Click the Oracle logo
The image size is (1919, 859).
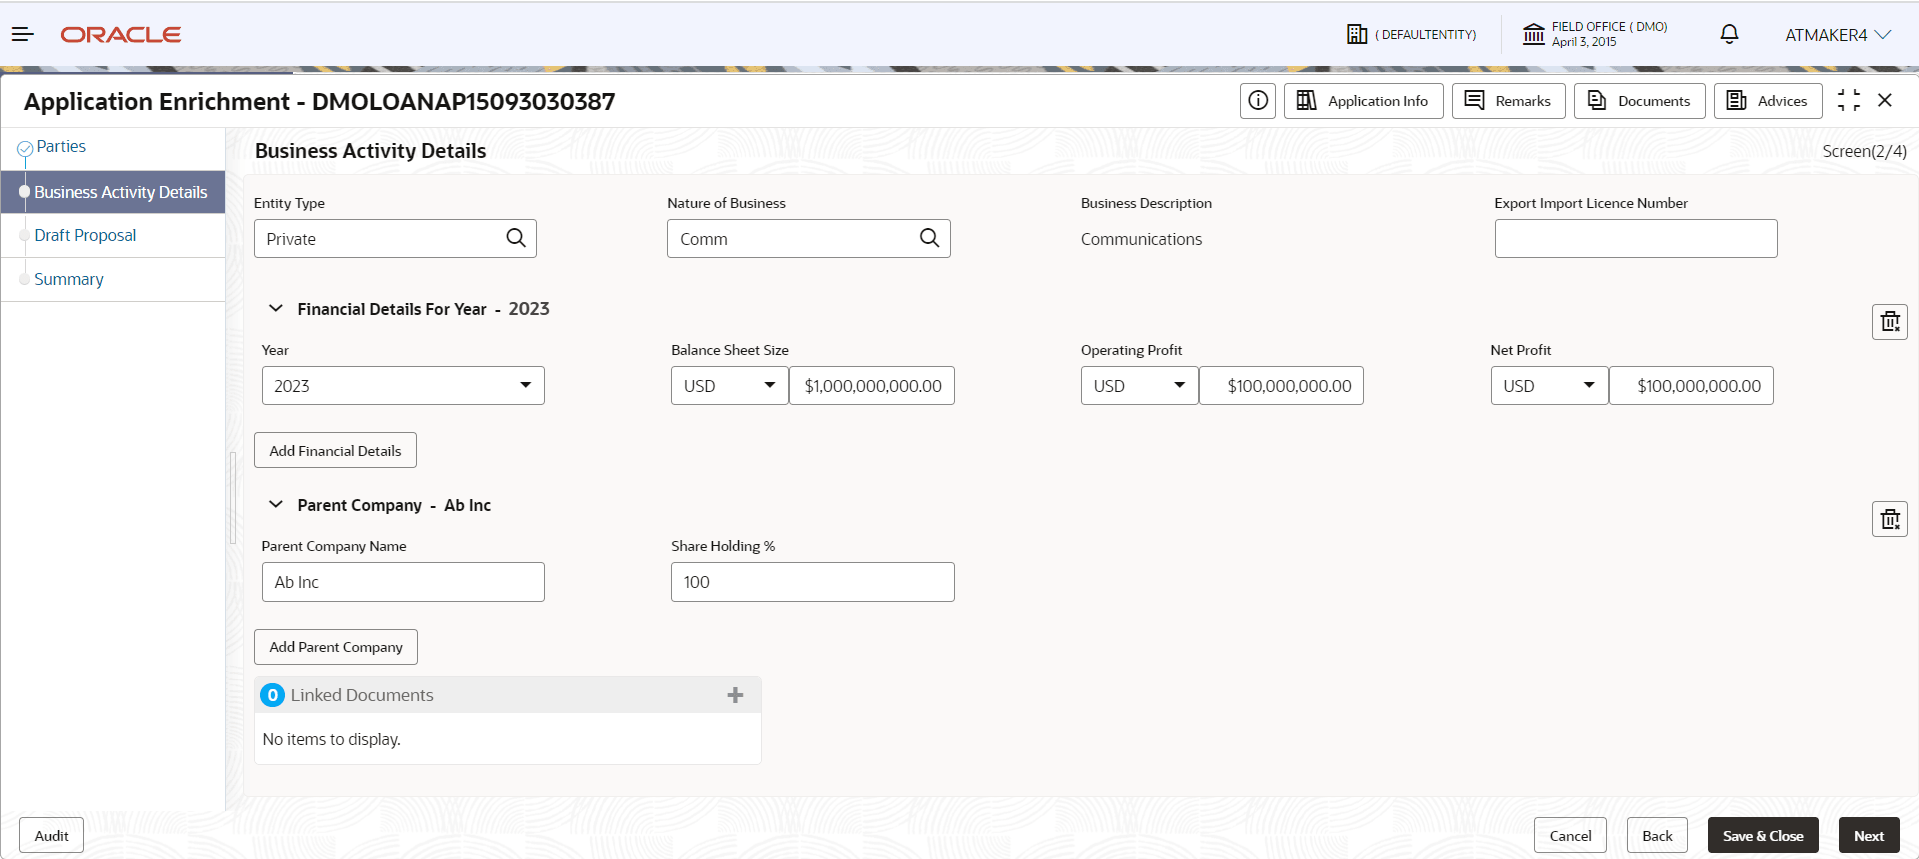tap(121, 35)
